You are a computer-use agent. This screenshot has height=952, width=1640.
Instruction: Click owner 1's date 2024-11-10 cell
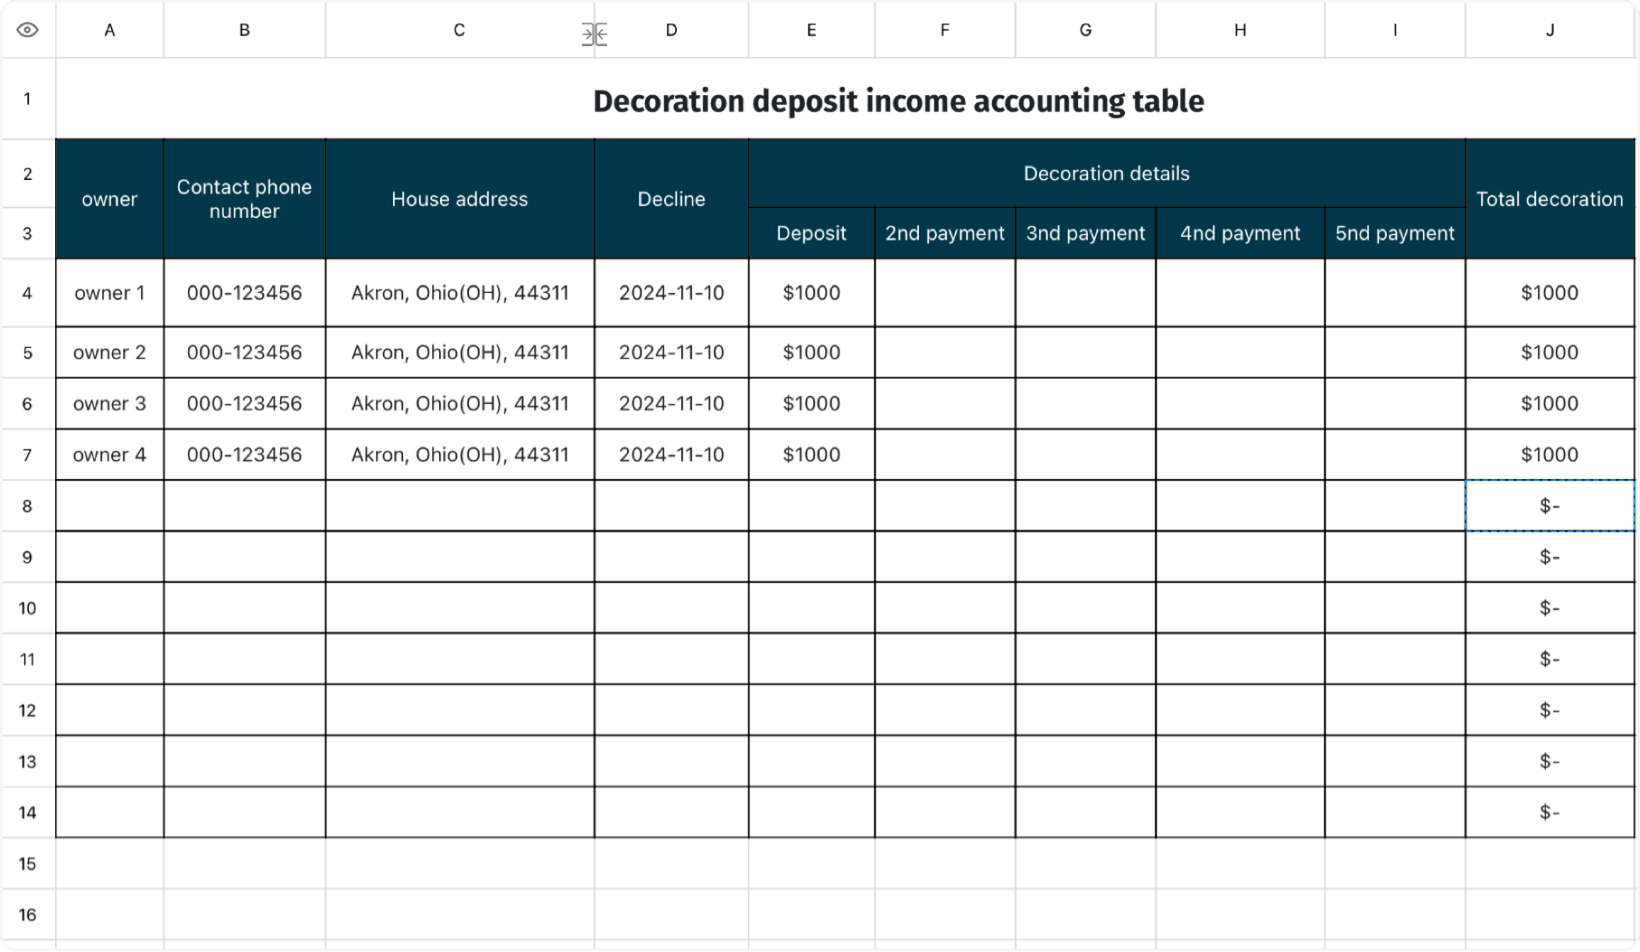coord(671,293)
